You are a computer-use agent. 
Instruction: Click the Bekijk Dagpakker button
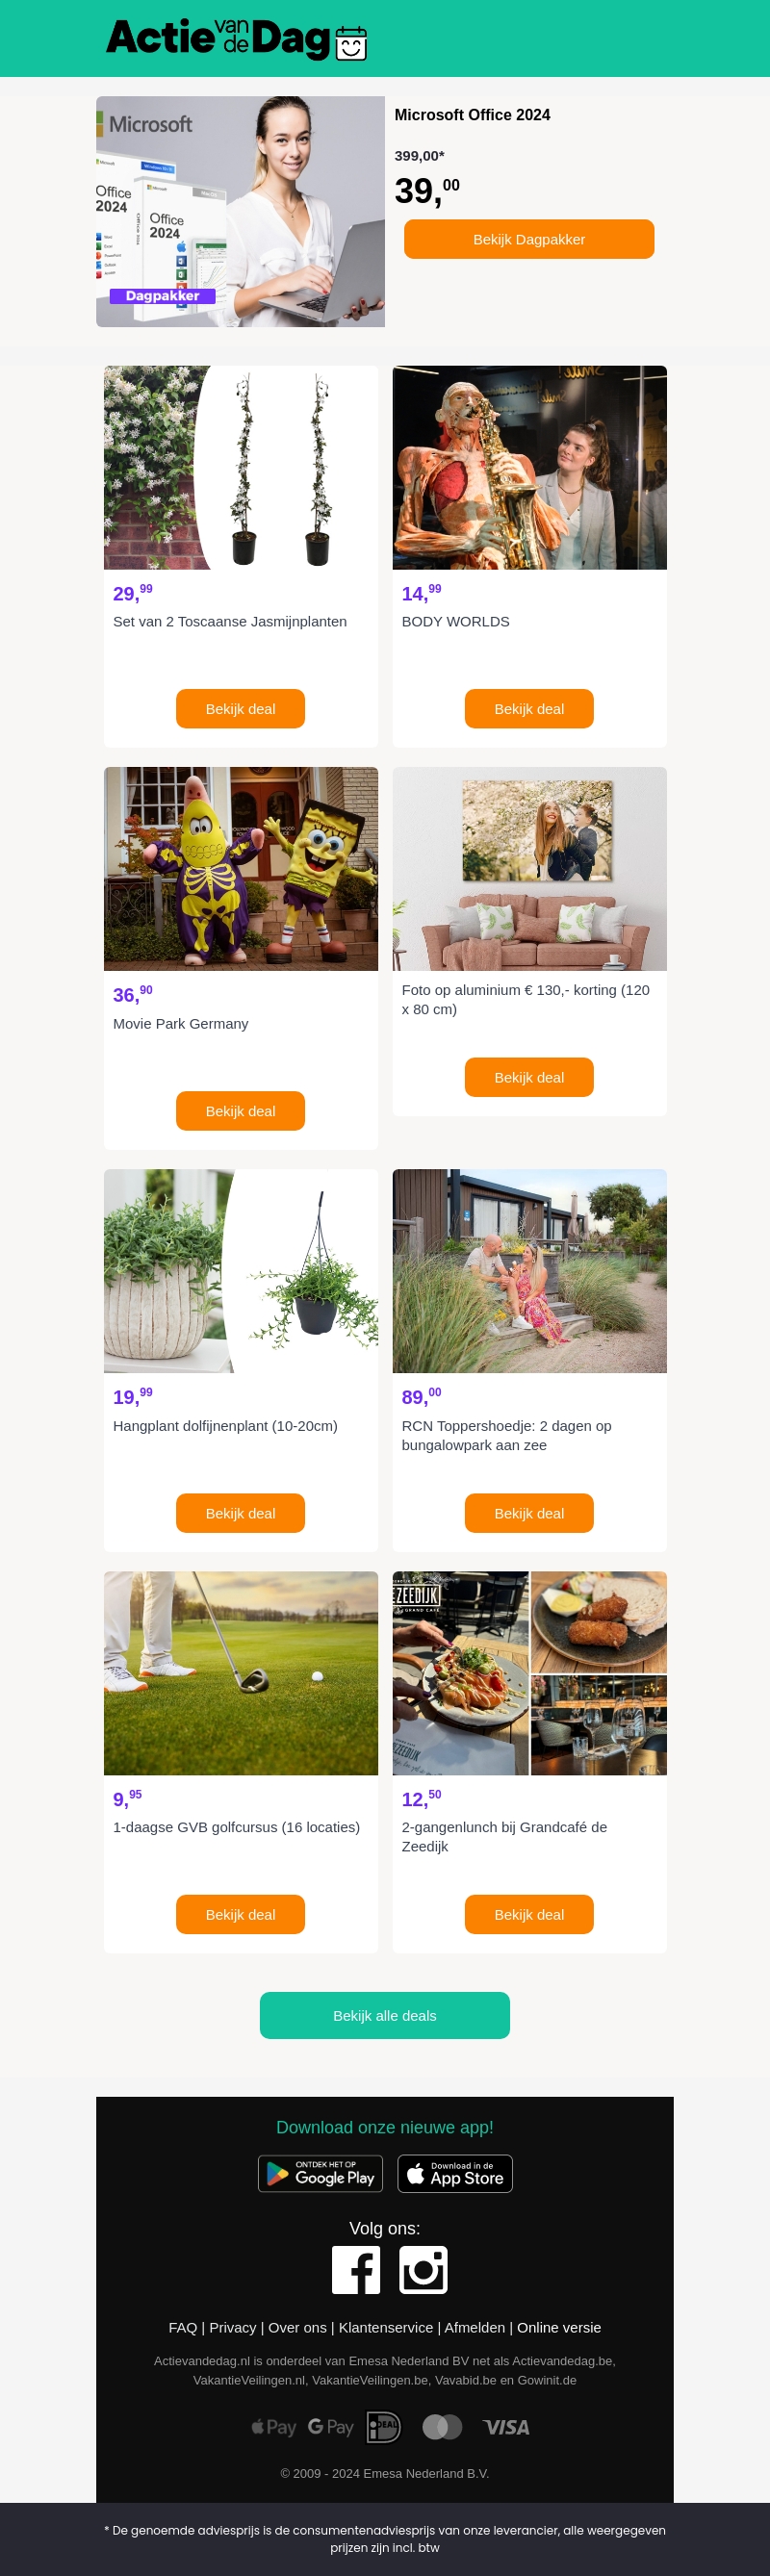click(529, 239)
